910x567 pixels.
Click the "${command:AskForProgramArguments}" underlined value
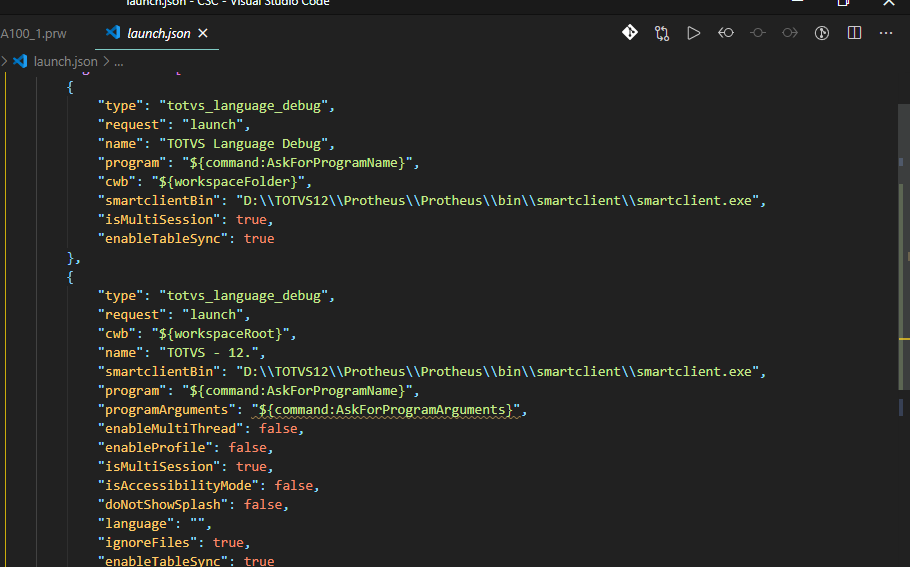click(385, 410)
